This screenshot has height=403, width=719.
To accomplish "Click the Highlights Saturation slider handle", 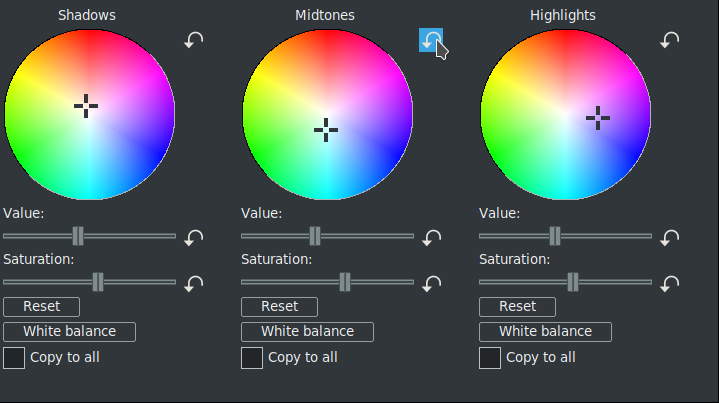I will click(x=573, y=282).
